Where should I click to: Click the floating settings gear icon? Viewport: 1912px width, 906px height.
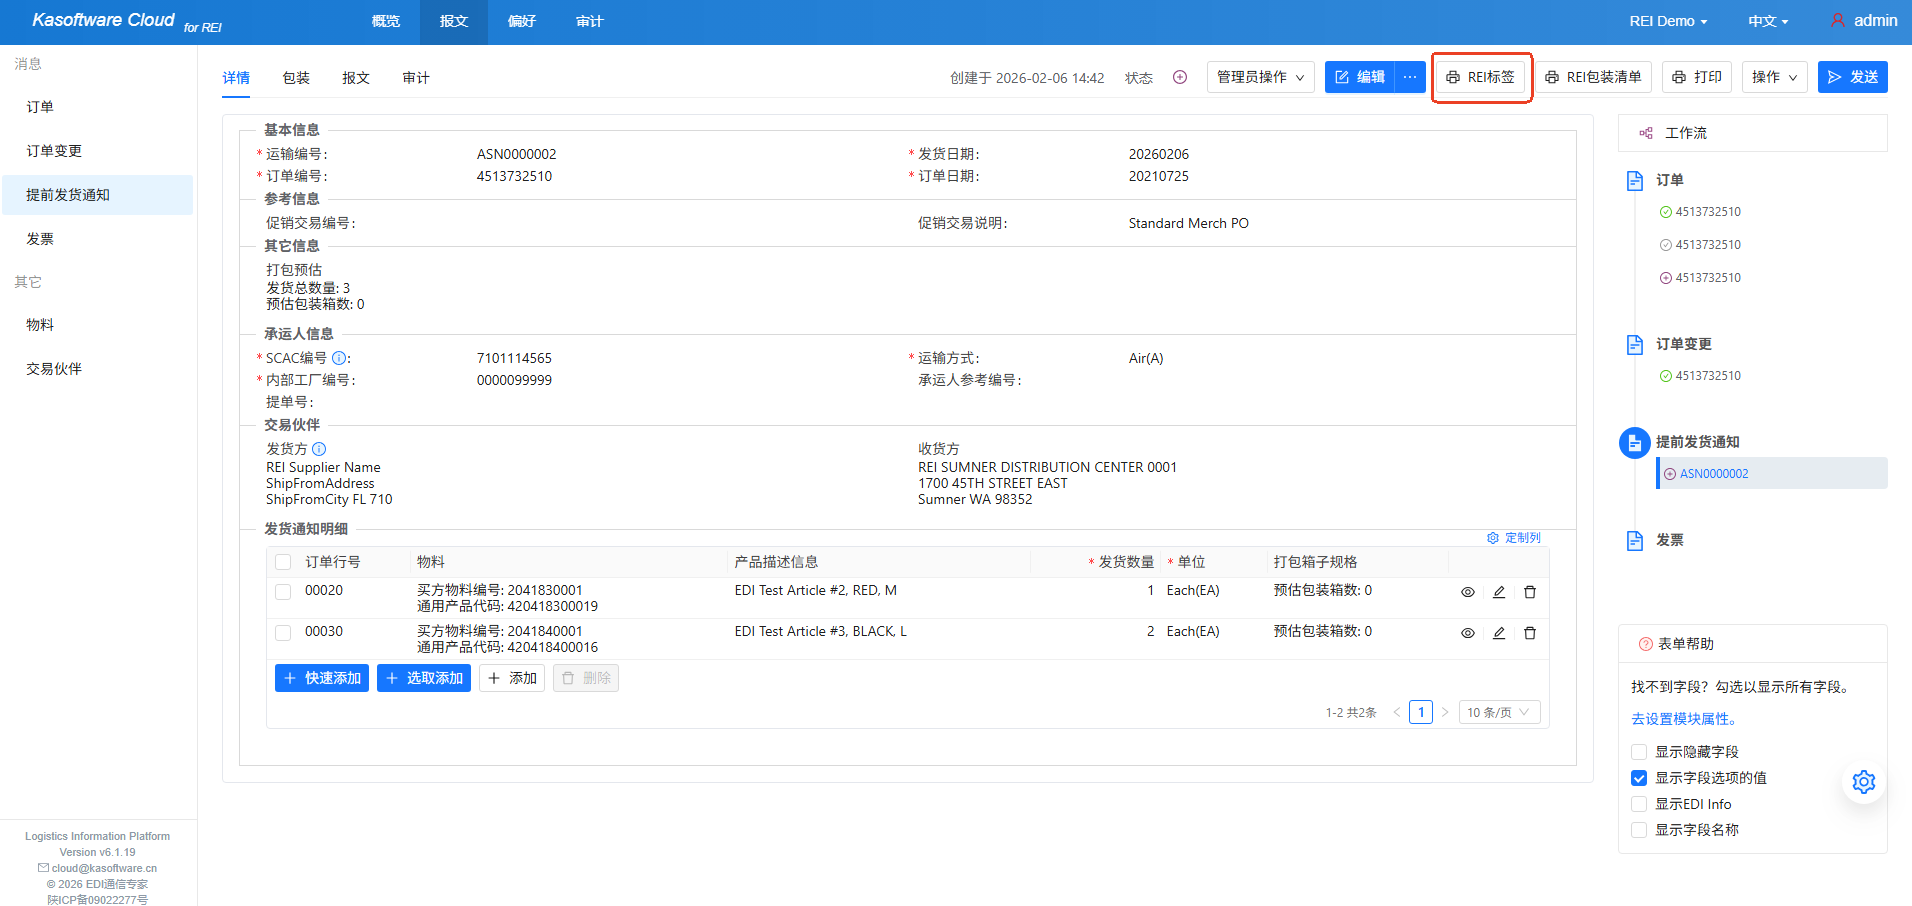tap(1863, 782)
